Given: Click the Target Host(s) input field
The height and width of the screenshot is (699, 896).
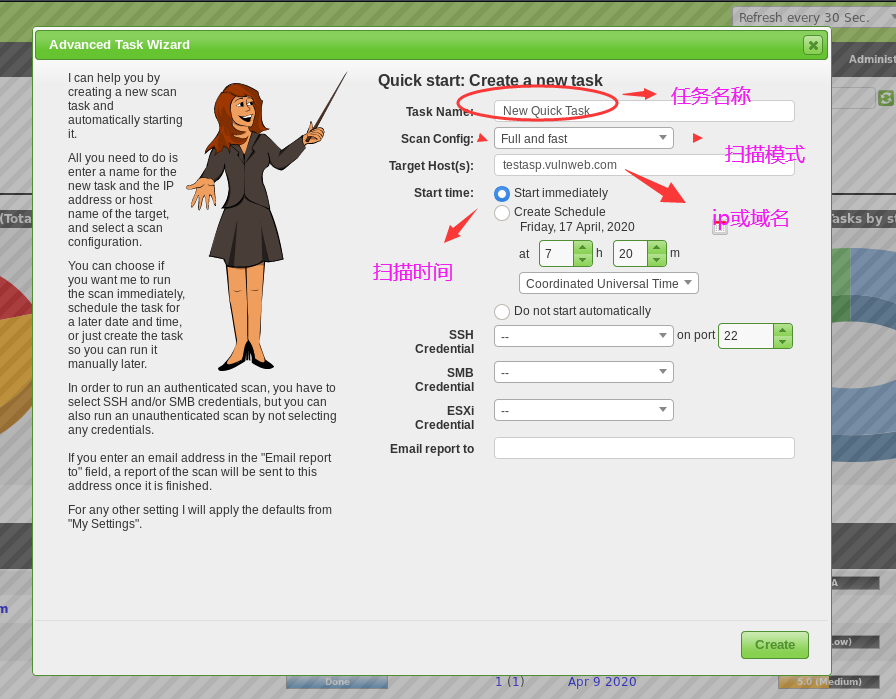Looking at the screenshot, I should [x=644, y=165].
